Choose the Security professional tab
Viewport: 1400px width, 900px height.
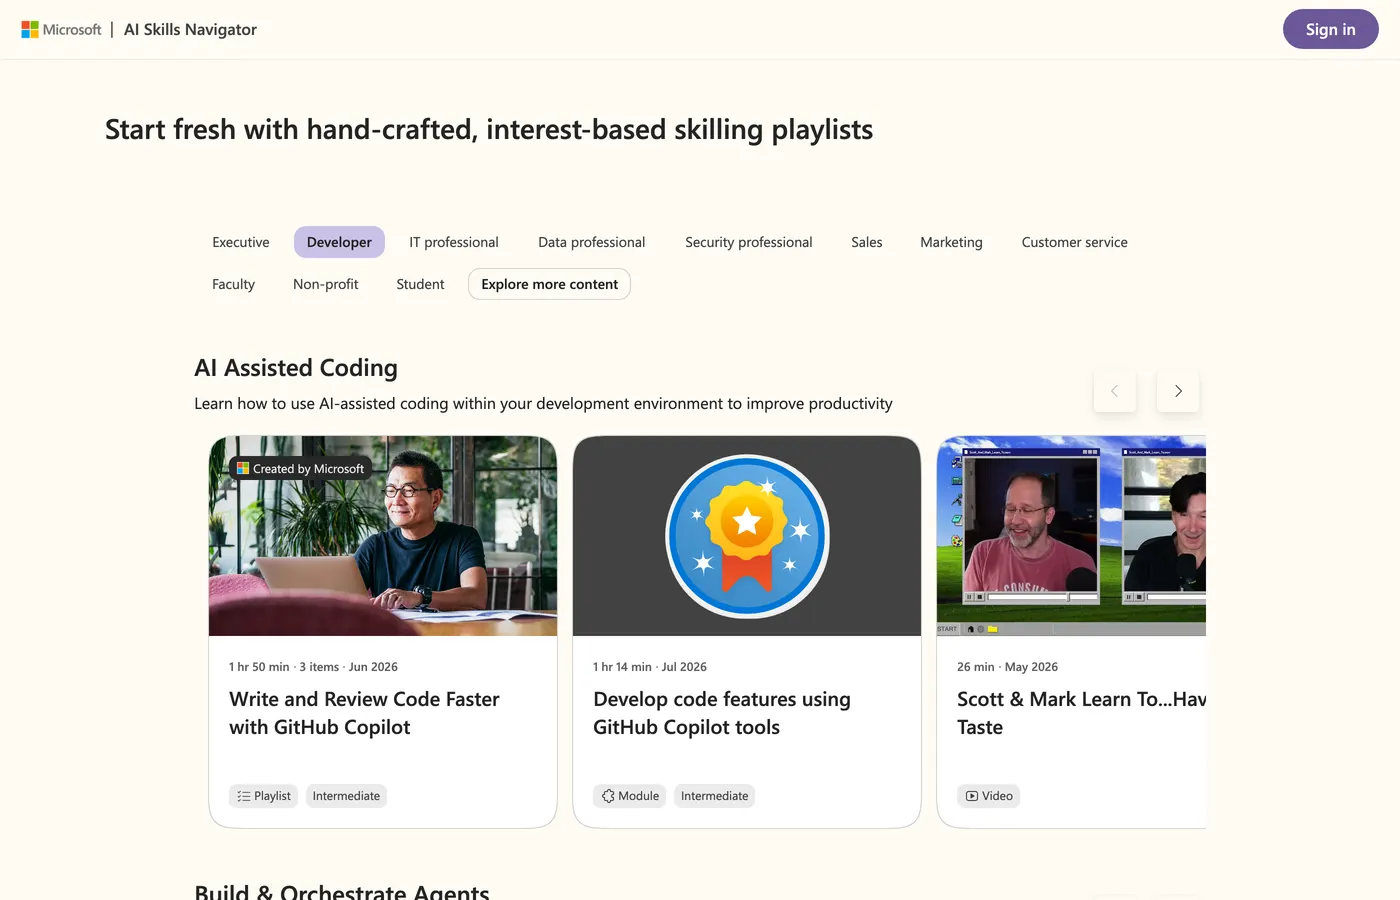(x=749, y=242)
